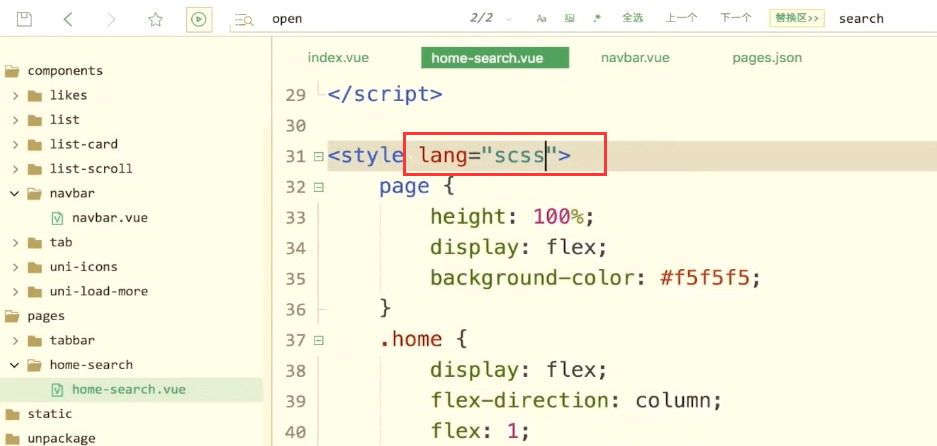Expand the list-card folder chevron
Image resolution: width=937 pixels, height=446 pixels.
coord(16,145)
